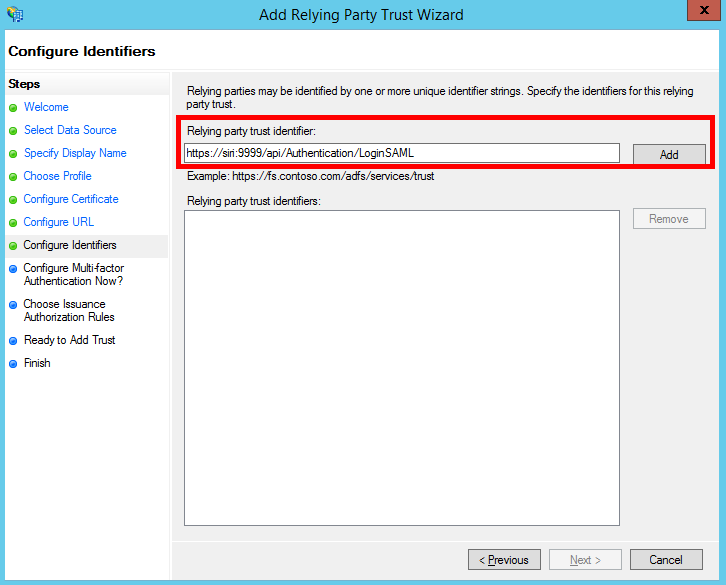Cancel the wizard
Viewport: 726px width, 585px height.
coord(666,560)
